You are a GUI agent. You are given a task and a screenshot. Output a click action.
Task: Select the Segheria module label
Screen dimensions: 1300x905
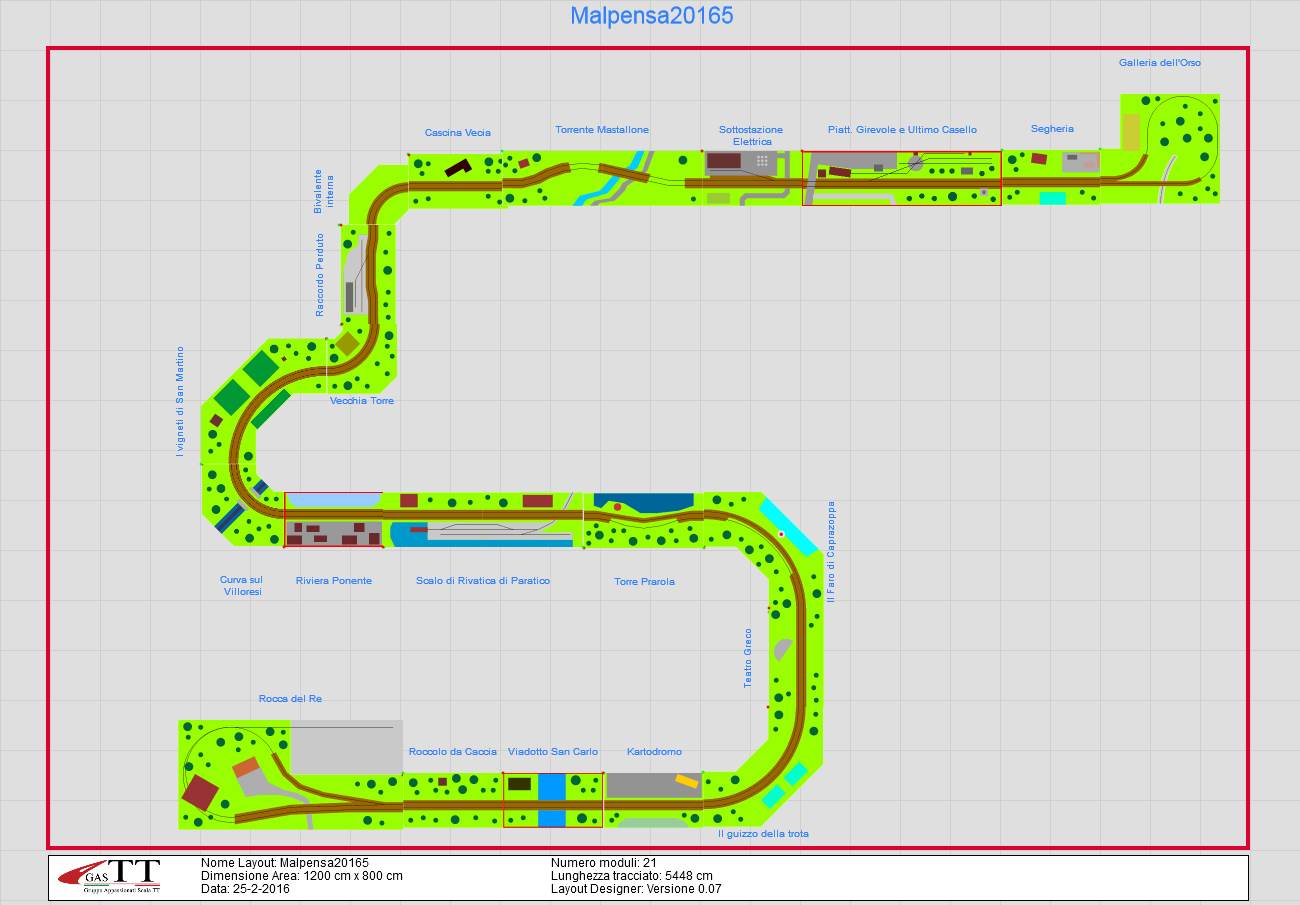tap(1052, 129)
